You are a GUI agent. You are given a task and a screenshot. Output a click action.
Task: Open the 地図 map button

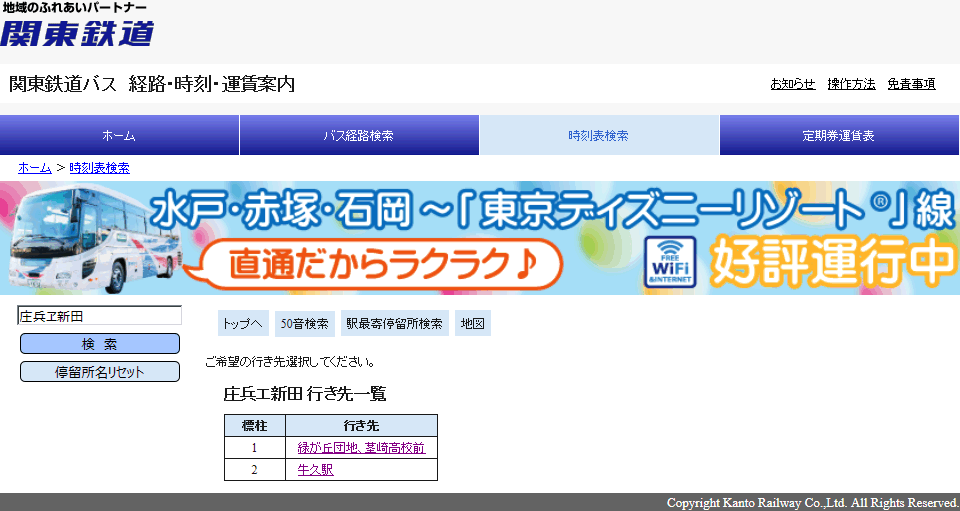(472, 324)
